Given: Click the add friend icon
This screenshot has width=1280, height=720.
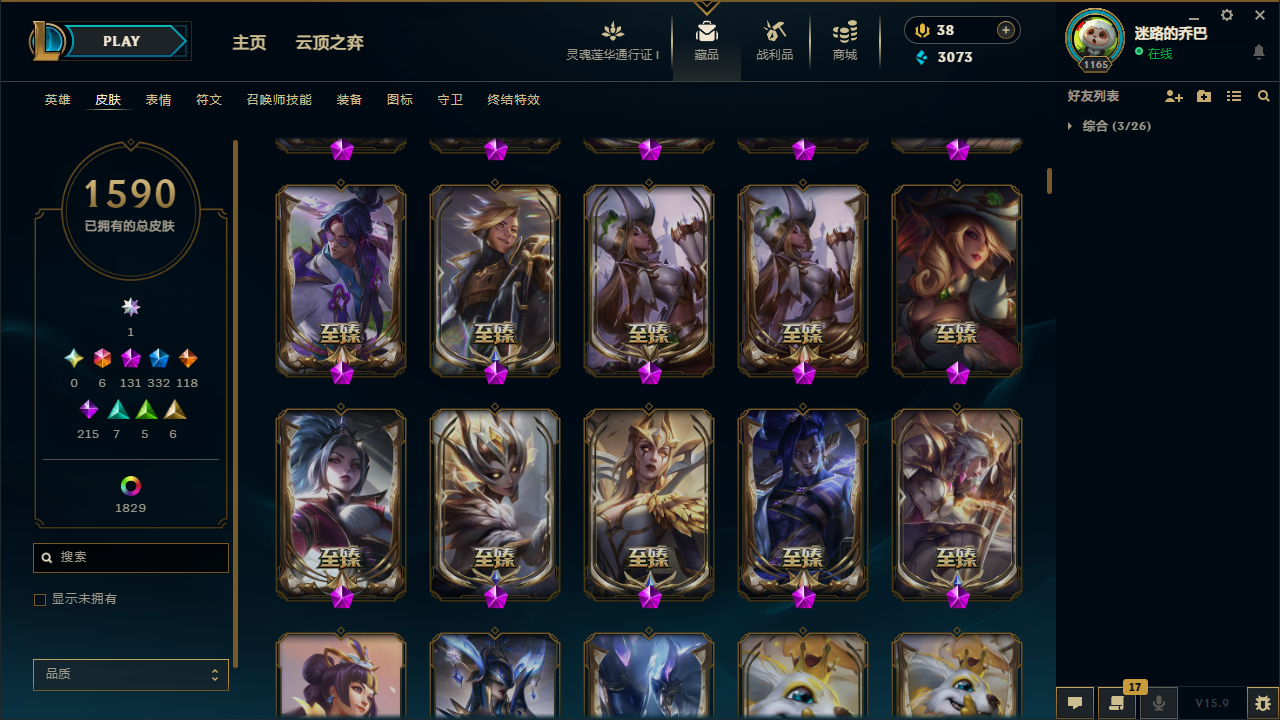Looking at the screenshot, I should point(1174,96).
